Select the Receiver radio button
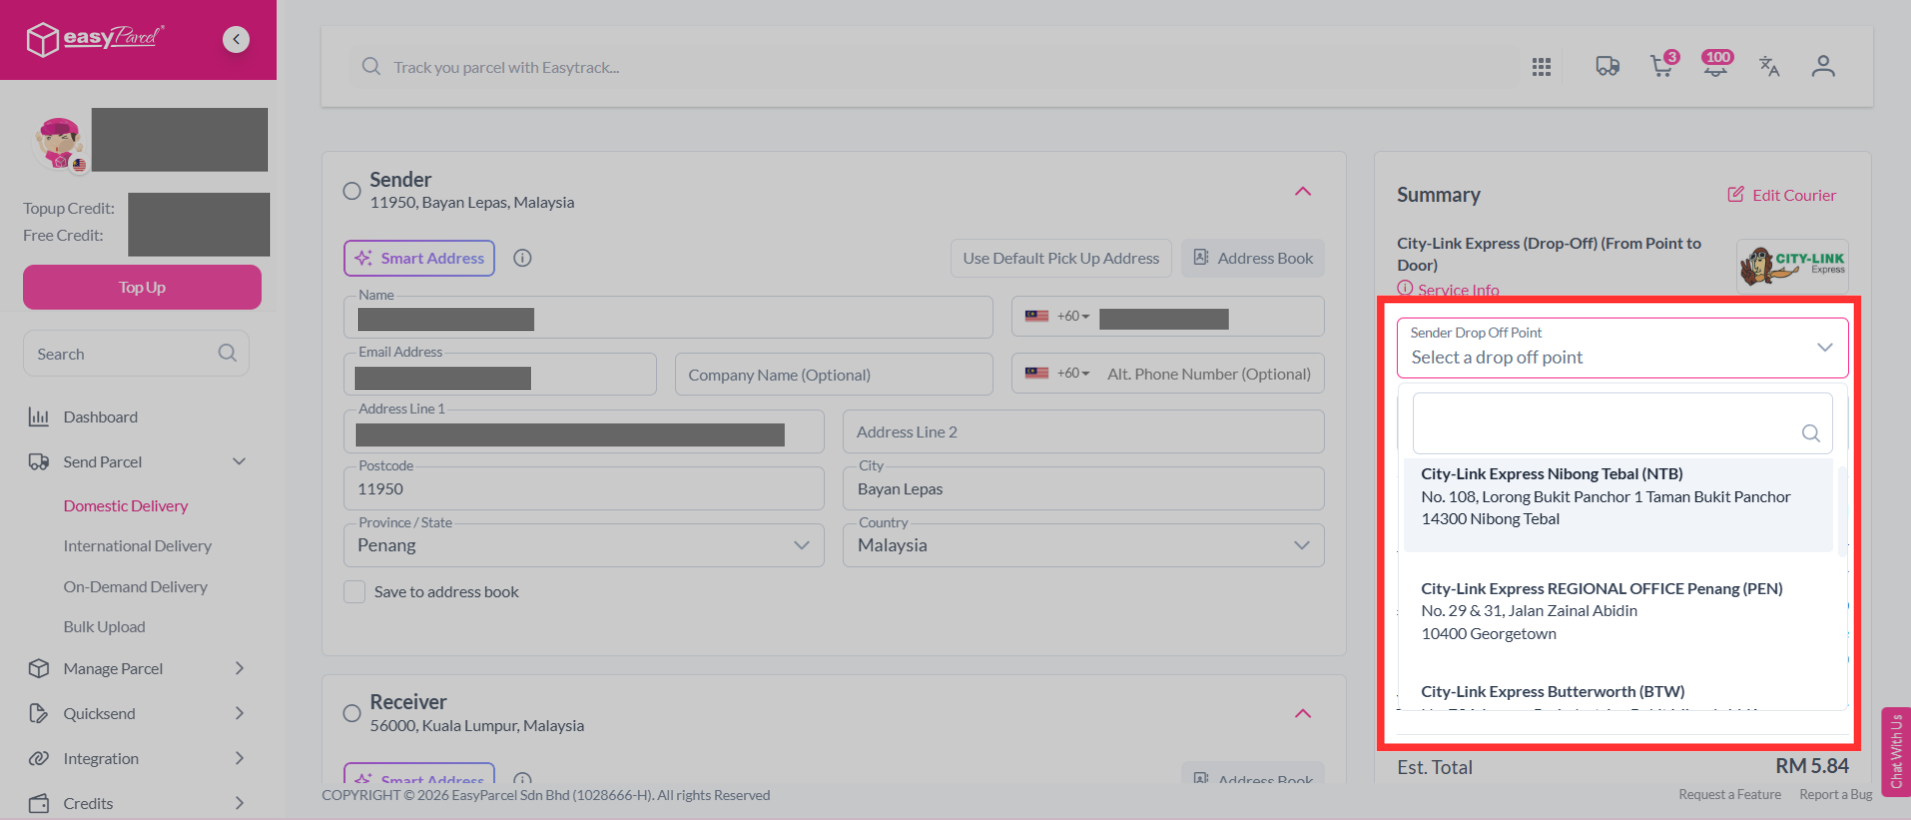The height and width of the screenshot is (820, 1911). pos(352,714)
